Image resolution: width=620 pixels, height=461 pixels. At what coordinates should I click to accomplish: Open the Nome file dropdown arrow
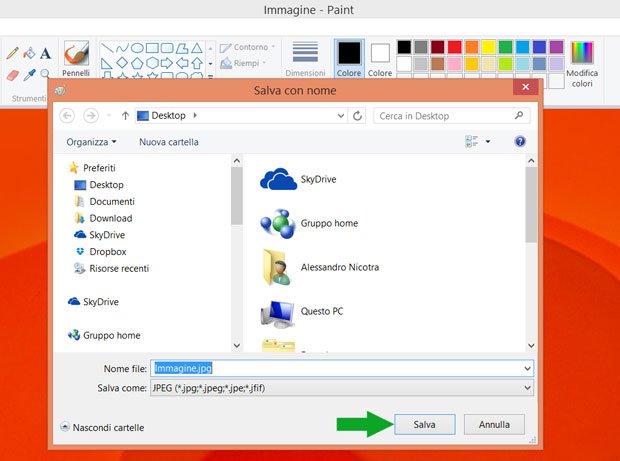pyautogui.click(x=527, y=368)
